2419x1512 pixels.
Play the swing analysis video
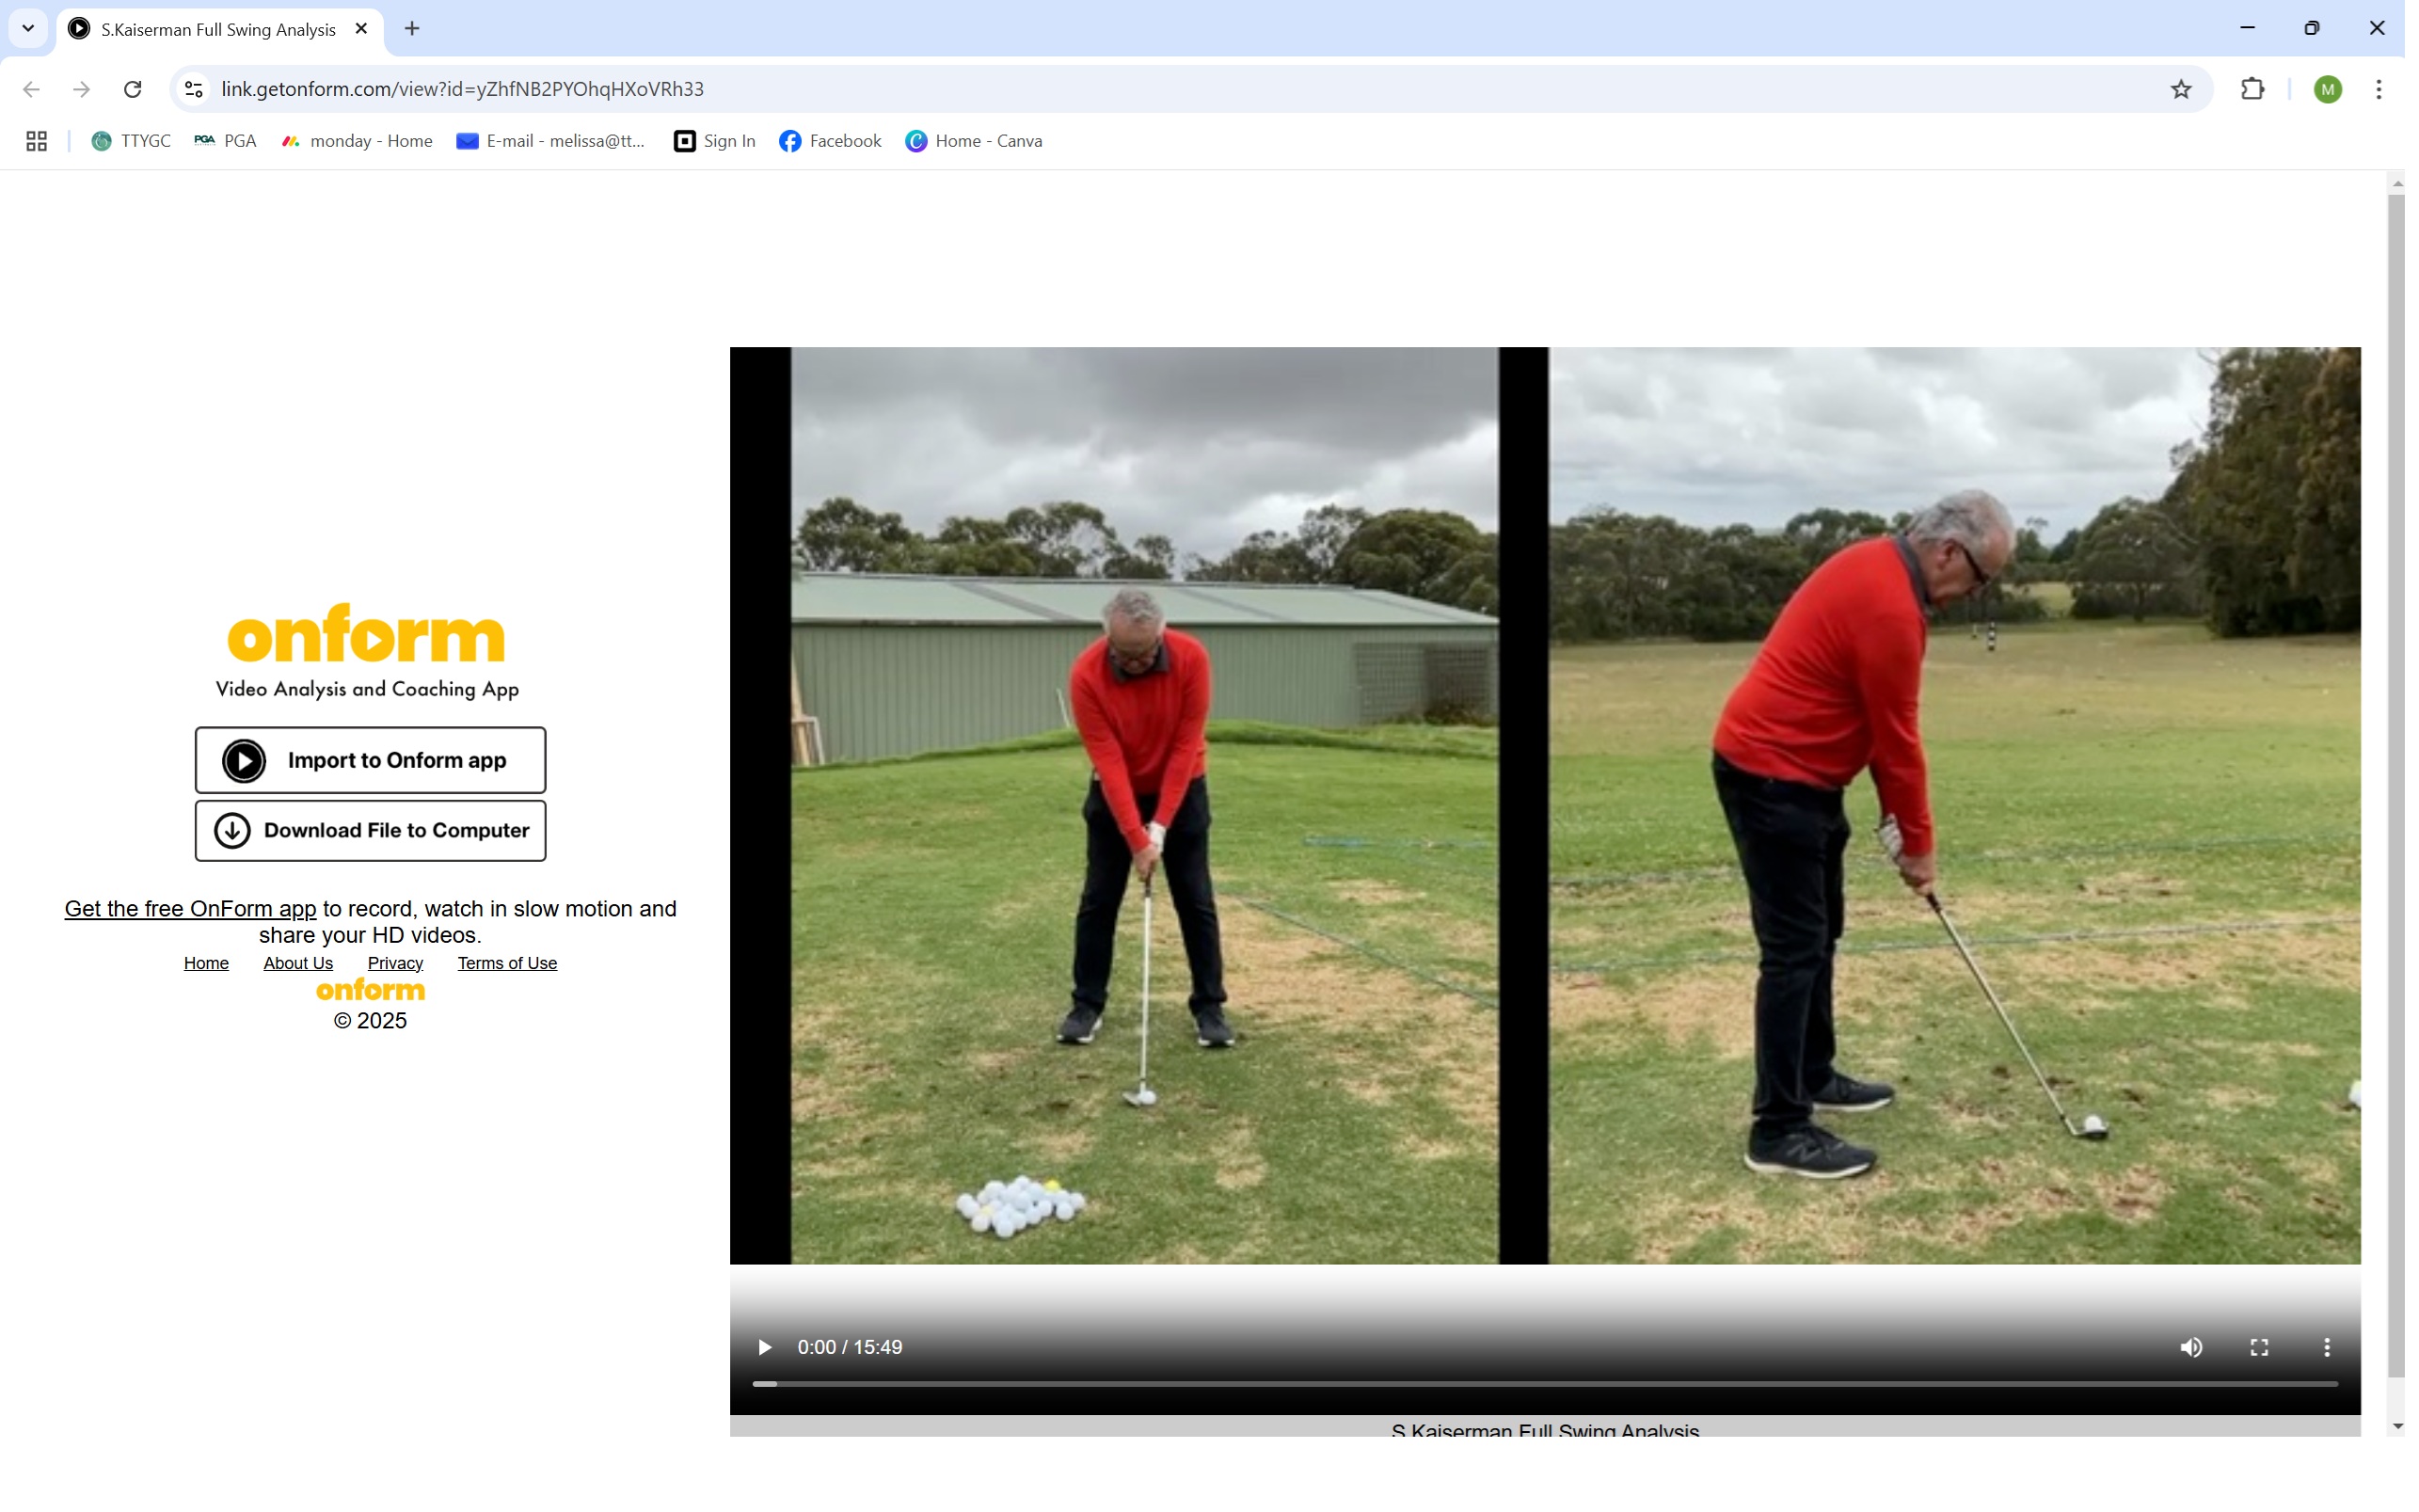[x=764, y=1347]
